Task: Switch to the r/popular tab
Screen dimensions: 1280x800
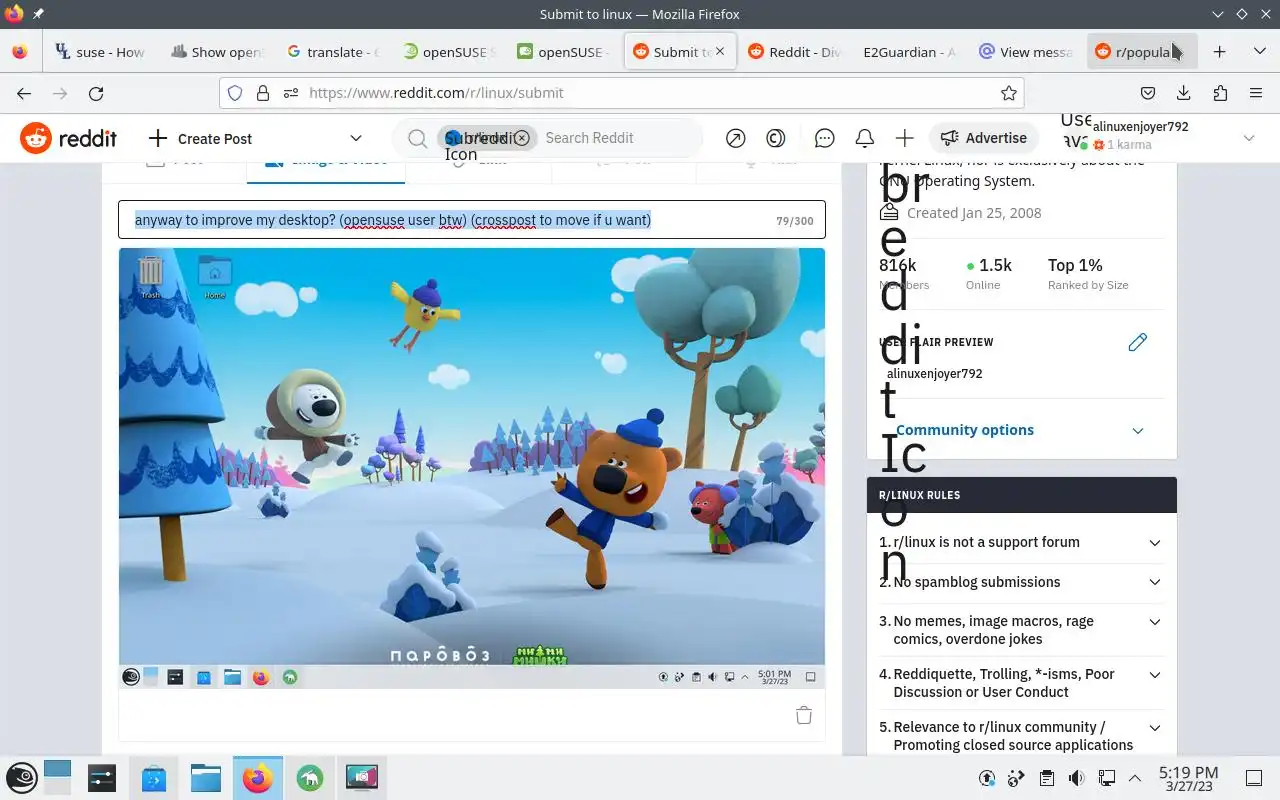Action: click(x=1141, y=51)
